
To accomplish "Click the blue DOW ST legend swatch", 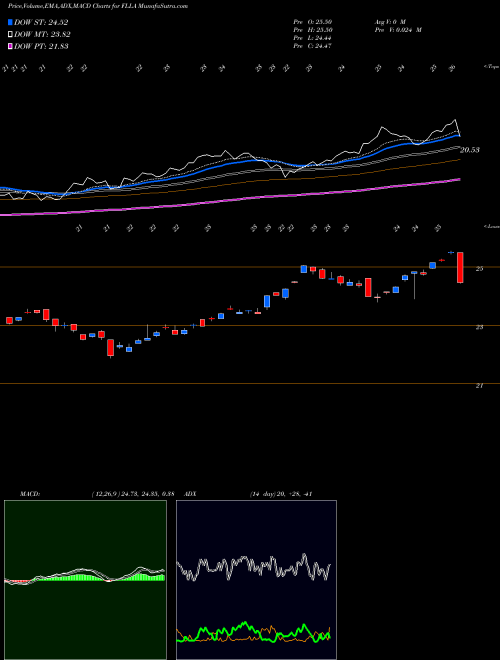I will [10, 22].
